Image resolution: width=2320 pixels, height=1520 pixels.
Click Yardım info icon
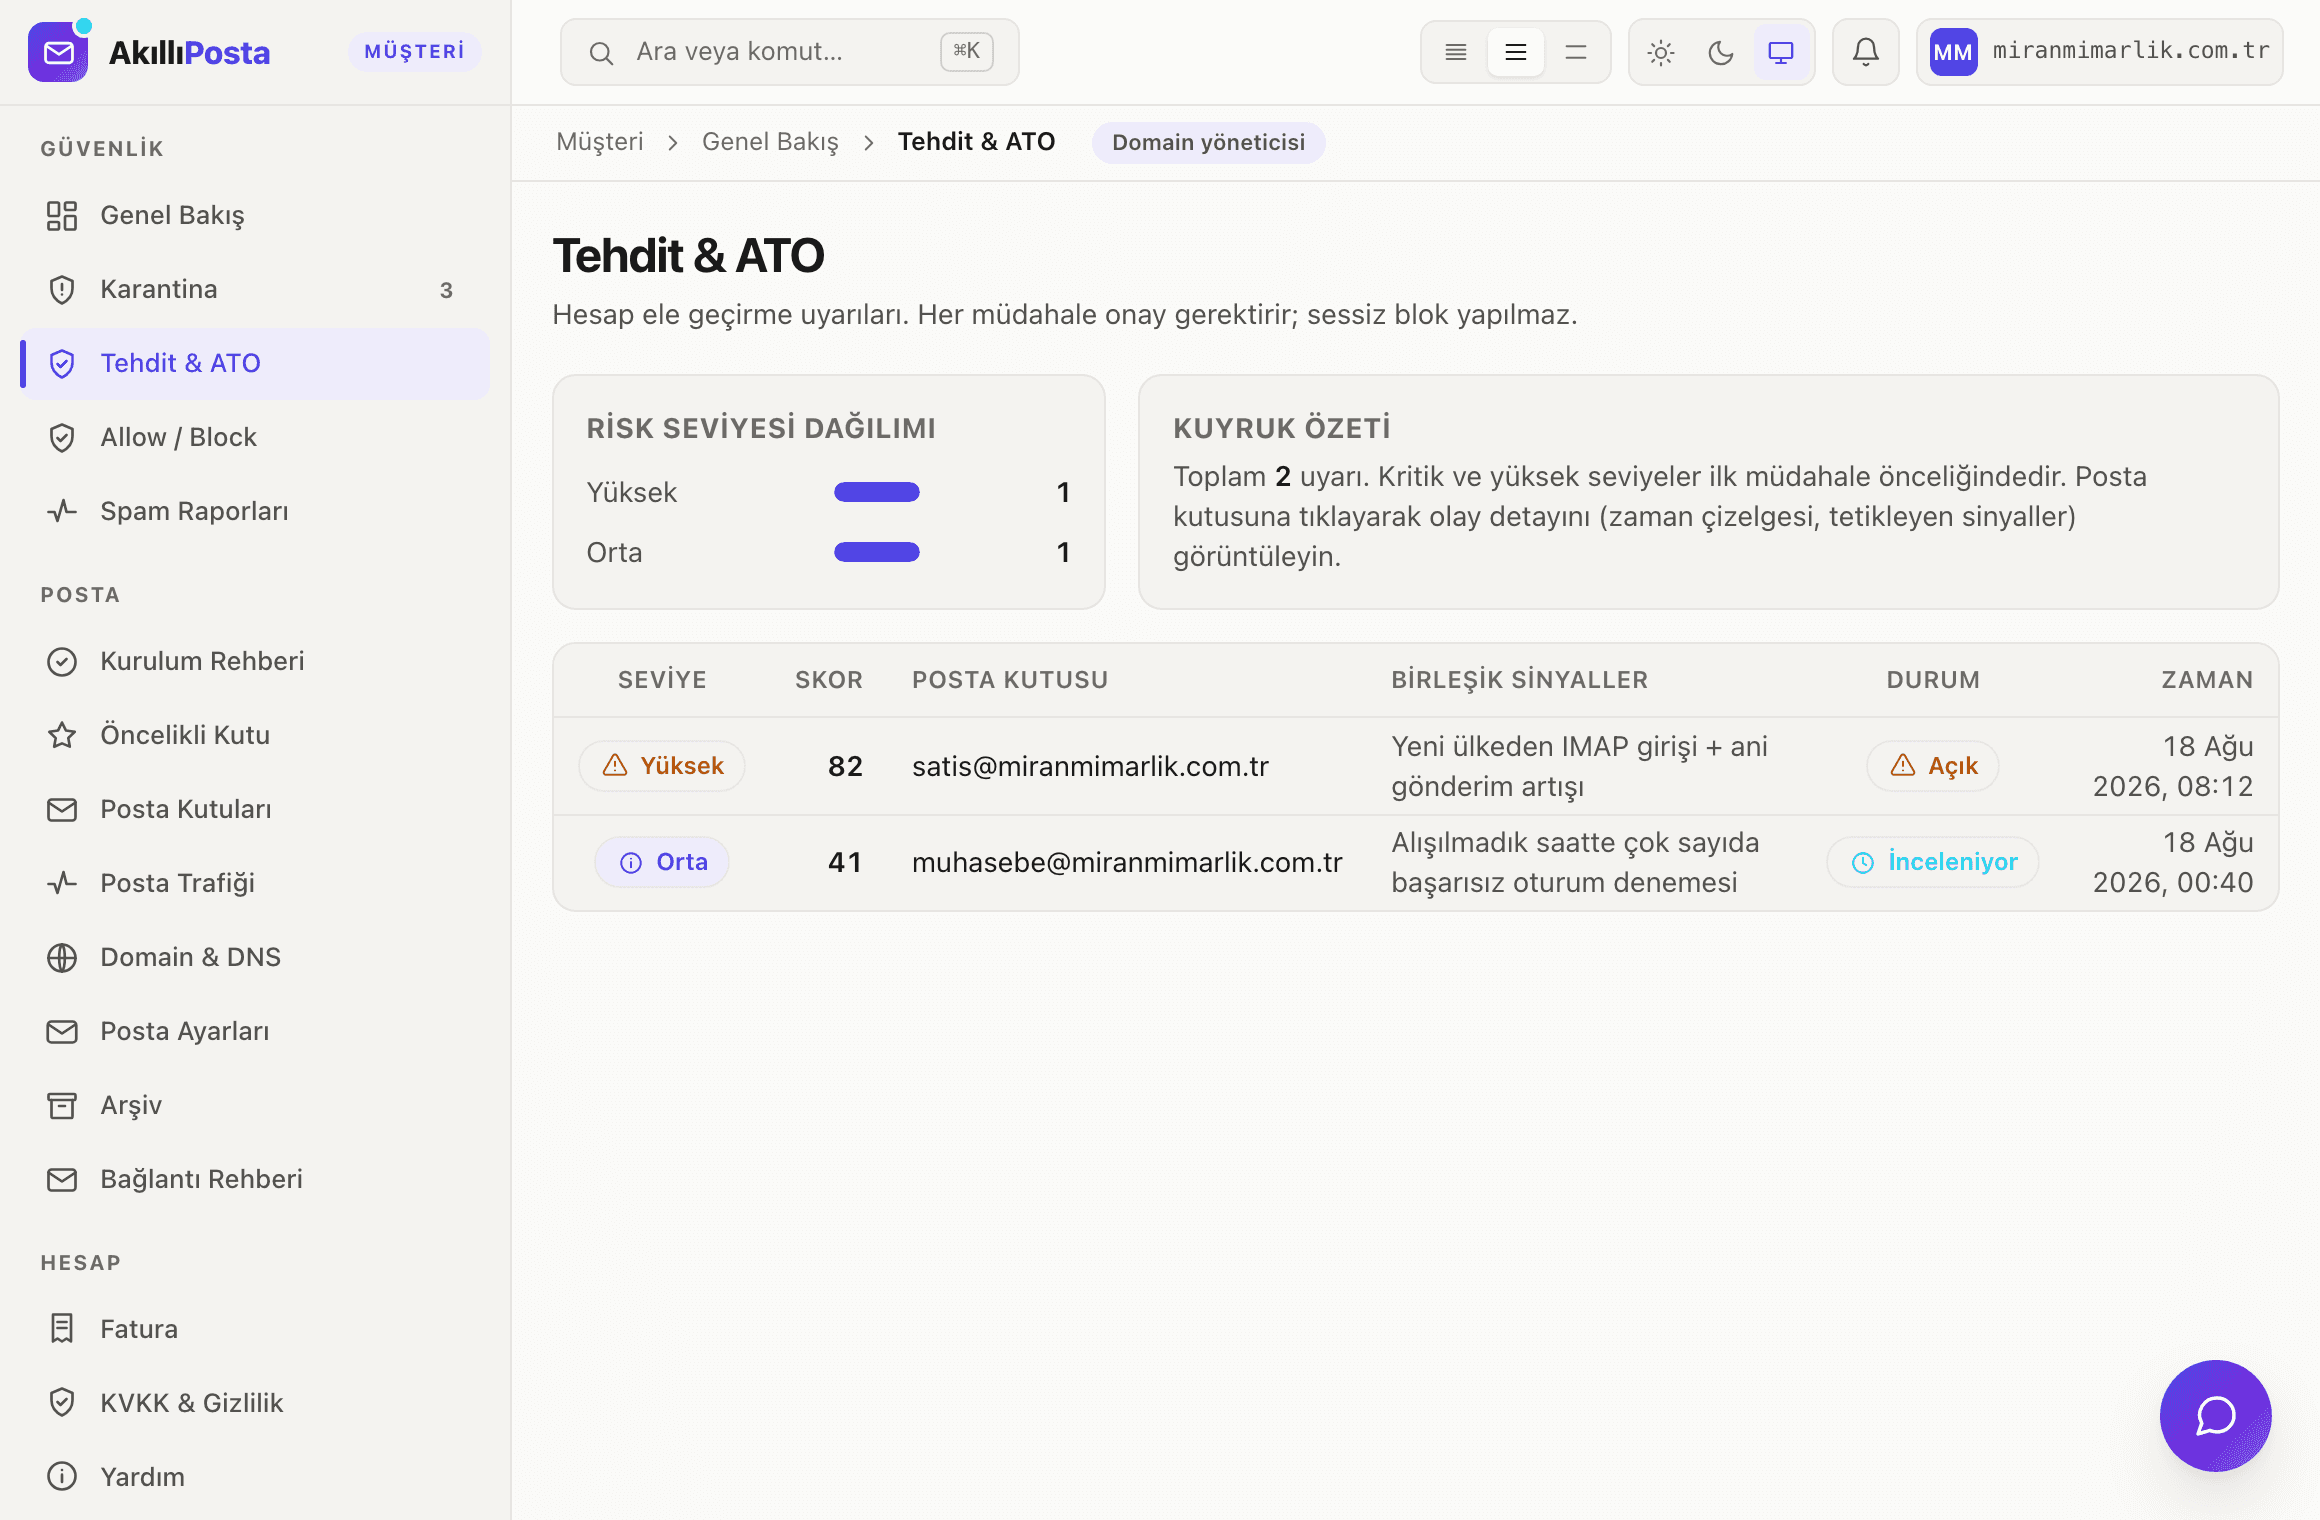(62, 1477)
